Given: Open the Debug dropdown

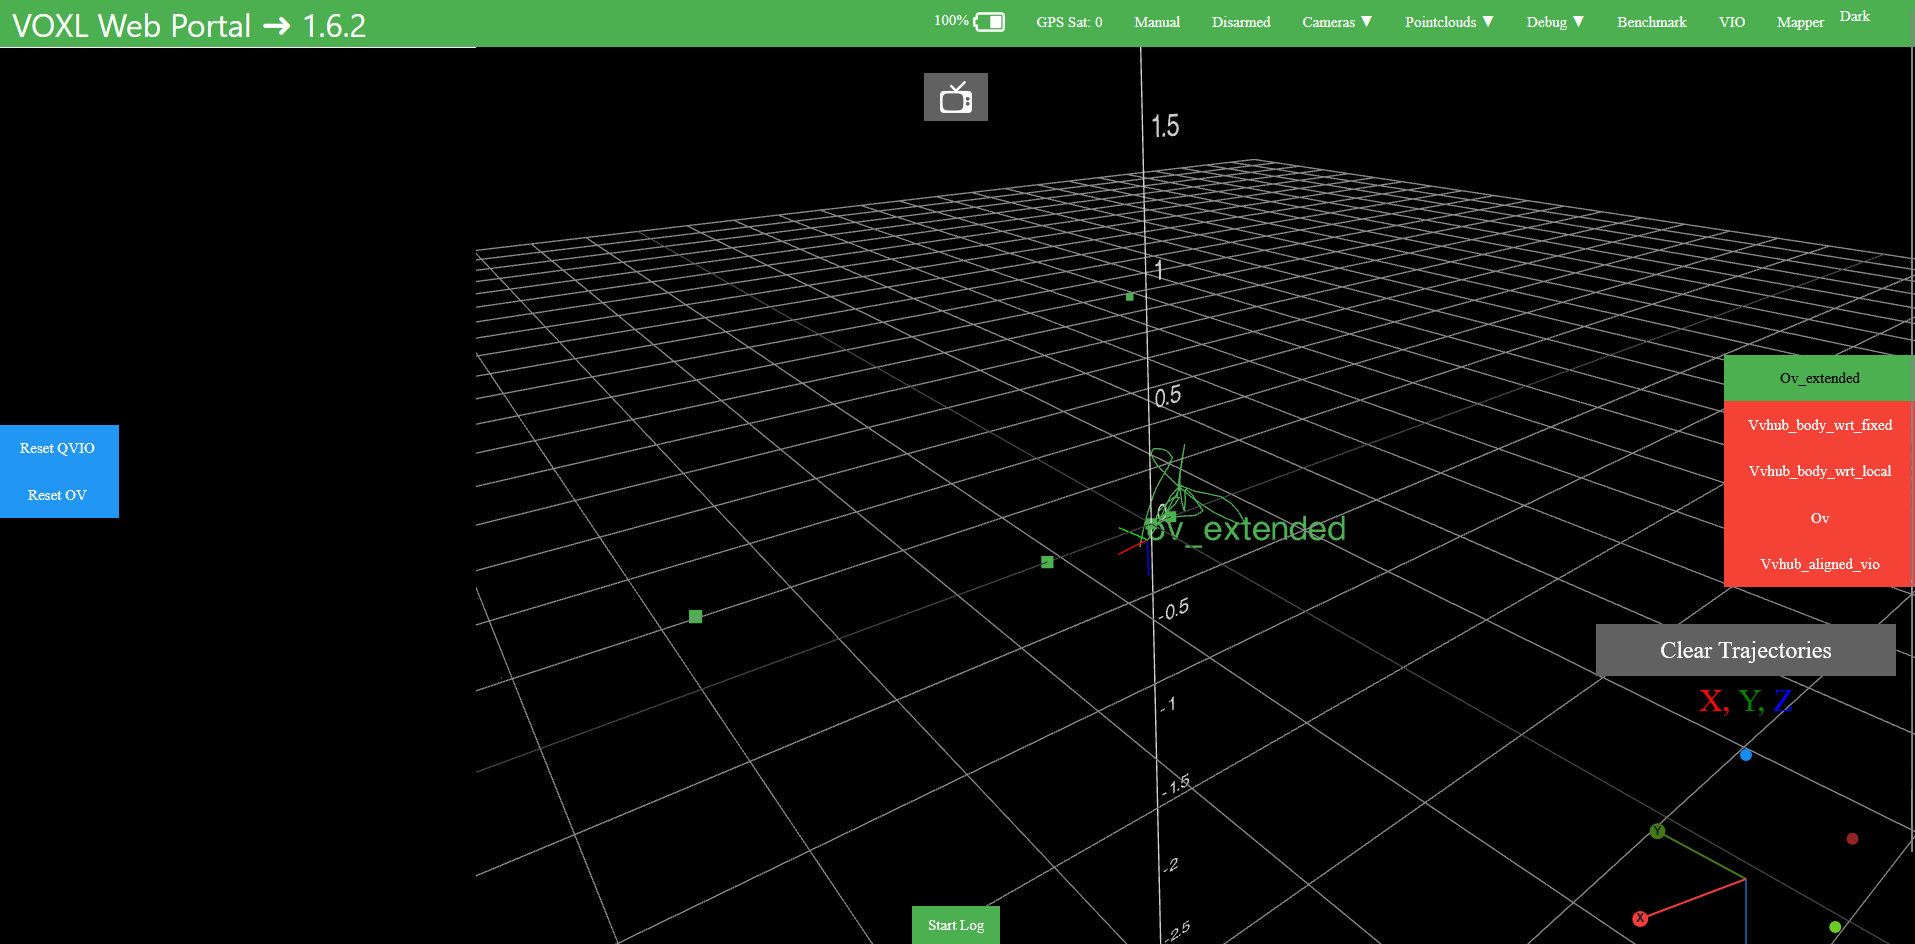Looking at the screenshot, I should pyautogui.click(x=1553, y=22).
